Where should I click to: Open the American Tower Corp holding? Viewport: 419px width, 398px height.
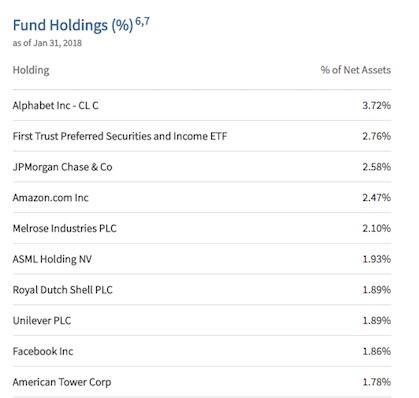tap(62, 382)
